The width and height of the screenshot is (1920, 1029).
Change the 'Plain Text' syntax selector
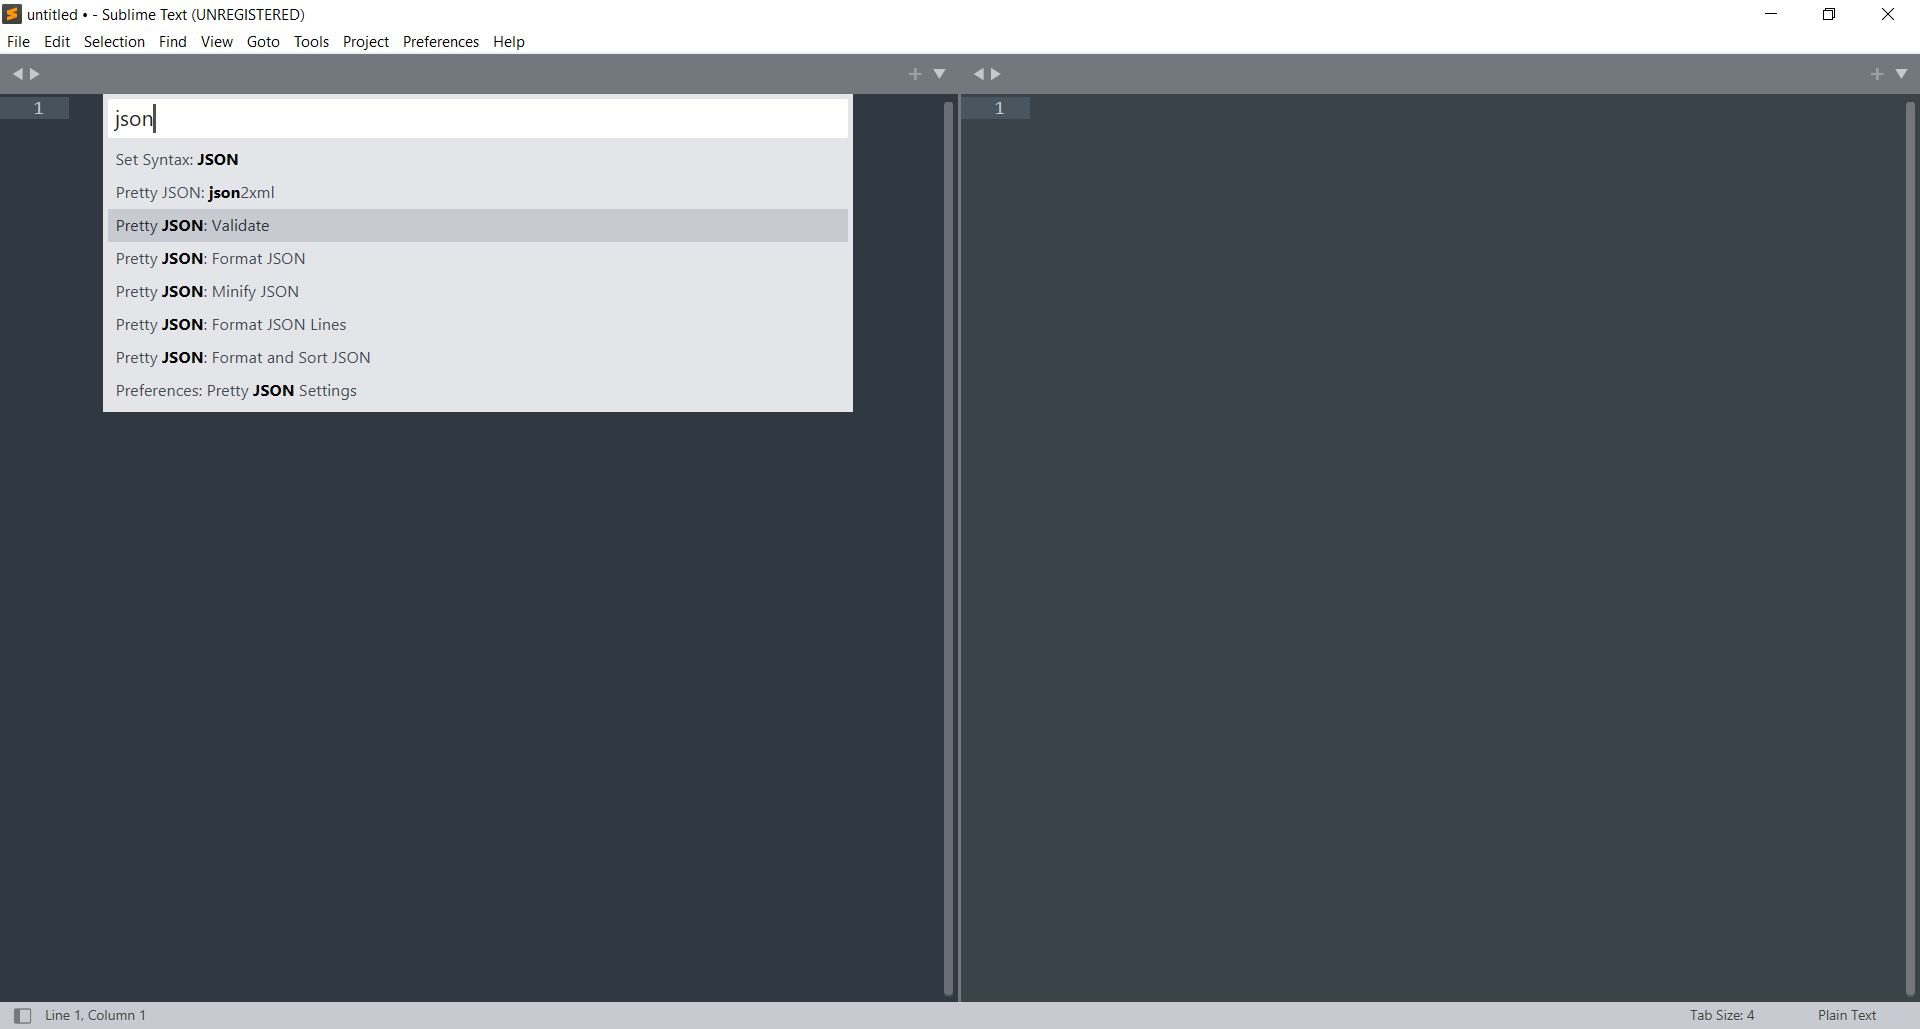point(1847,1015)
